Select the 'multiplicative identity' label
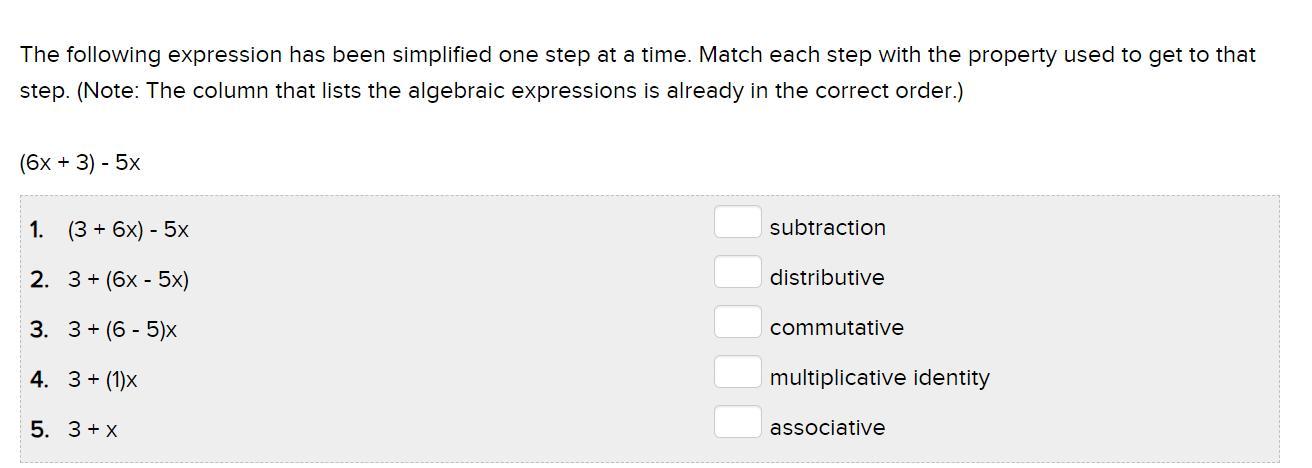 point(879,378)
